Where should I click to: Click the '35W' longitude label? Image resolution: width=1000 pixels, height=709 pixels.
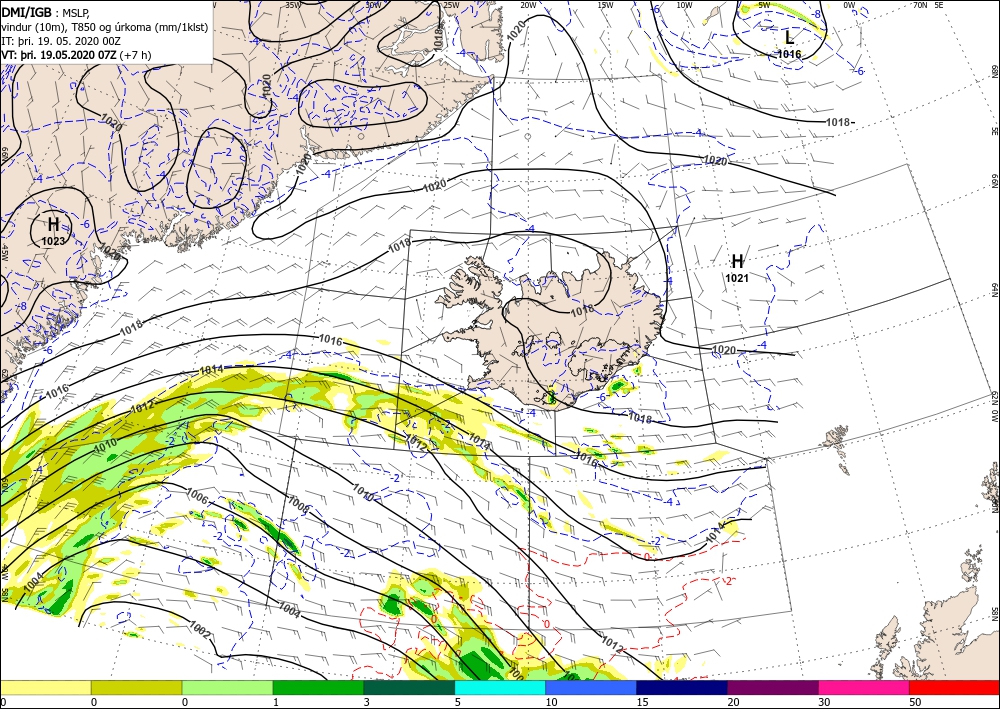point(292,5)
